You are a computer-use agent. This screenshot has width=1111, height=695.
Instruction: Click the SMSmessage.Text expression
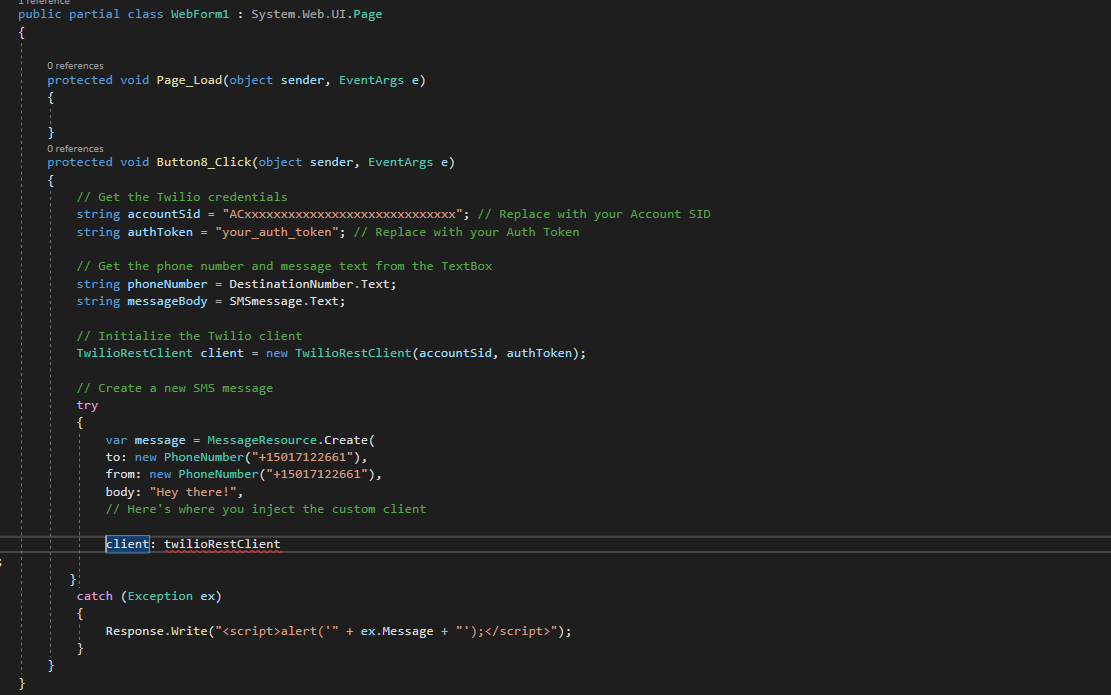pyautogui.click(x=283, y=301)
